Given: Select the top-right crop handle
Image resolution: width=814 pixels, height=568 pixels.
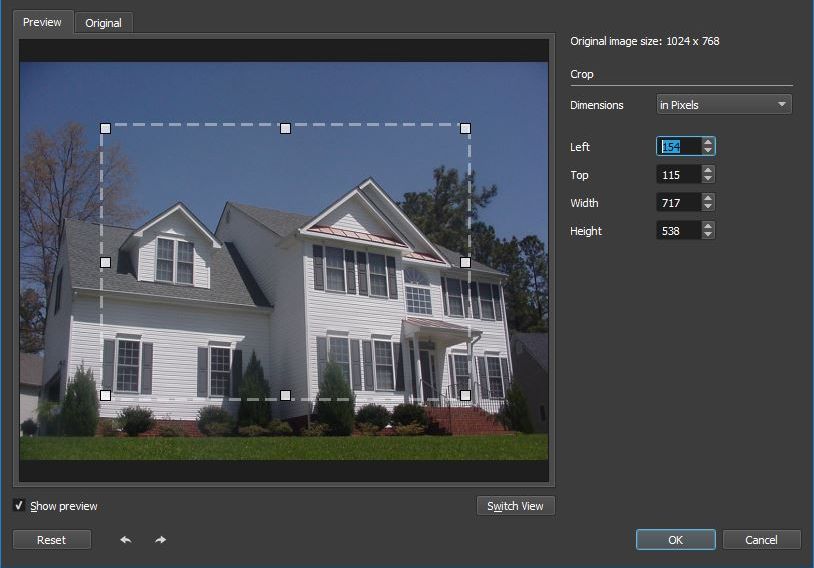Looking at the screenshot, I should click(466, 128).
